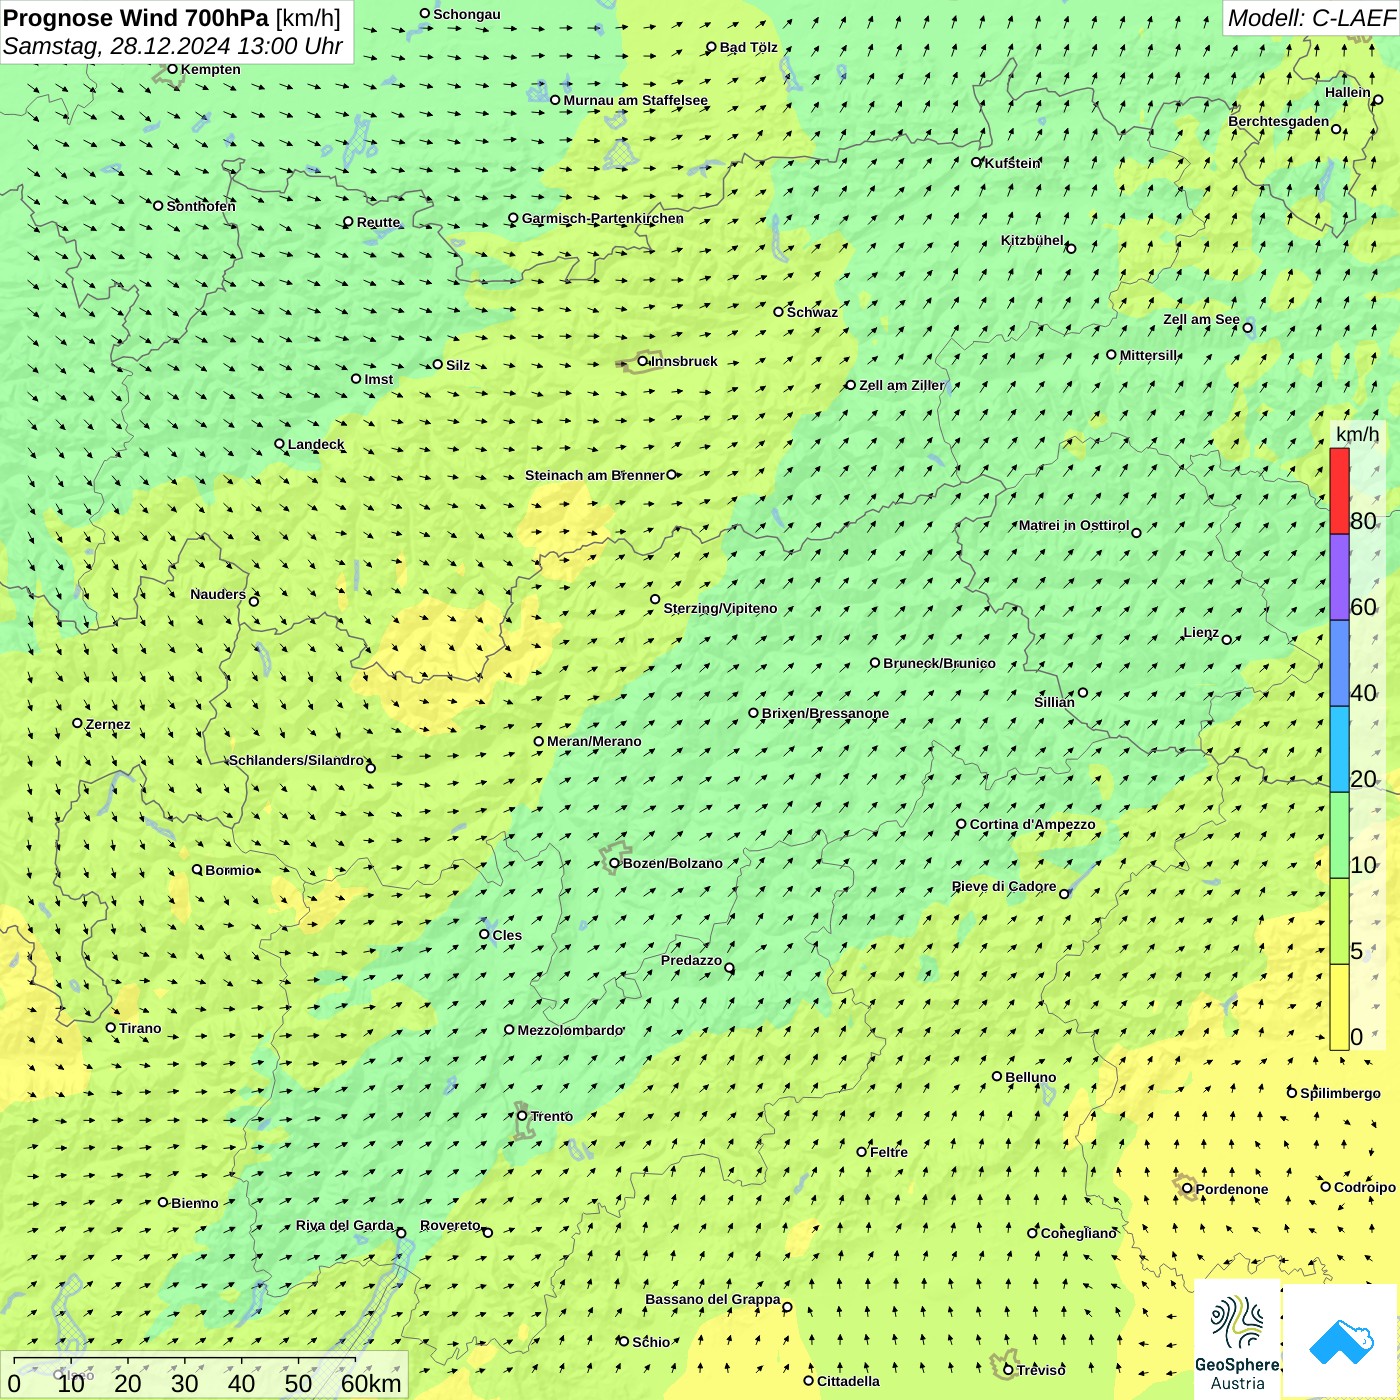Screen dimensions: 1400x1400
Task: Click the Matrei in Osttirol label
Action: click(x=1074, y=525)
